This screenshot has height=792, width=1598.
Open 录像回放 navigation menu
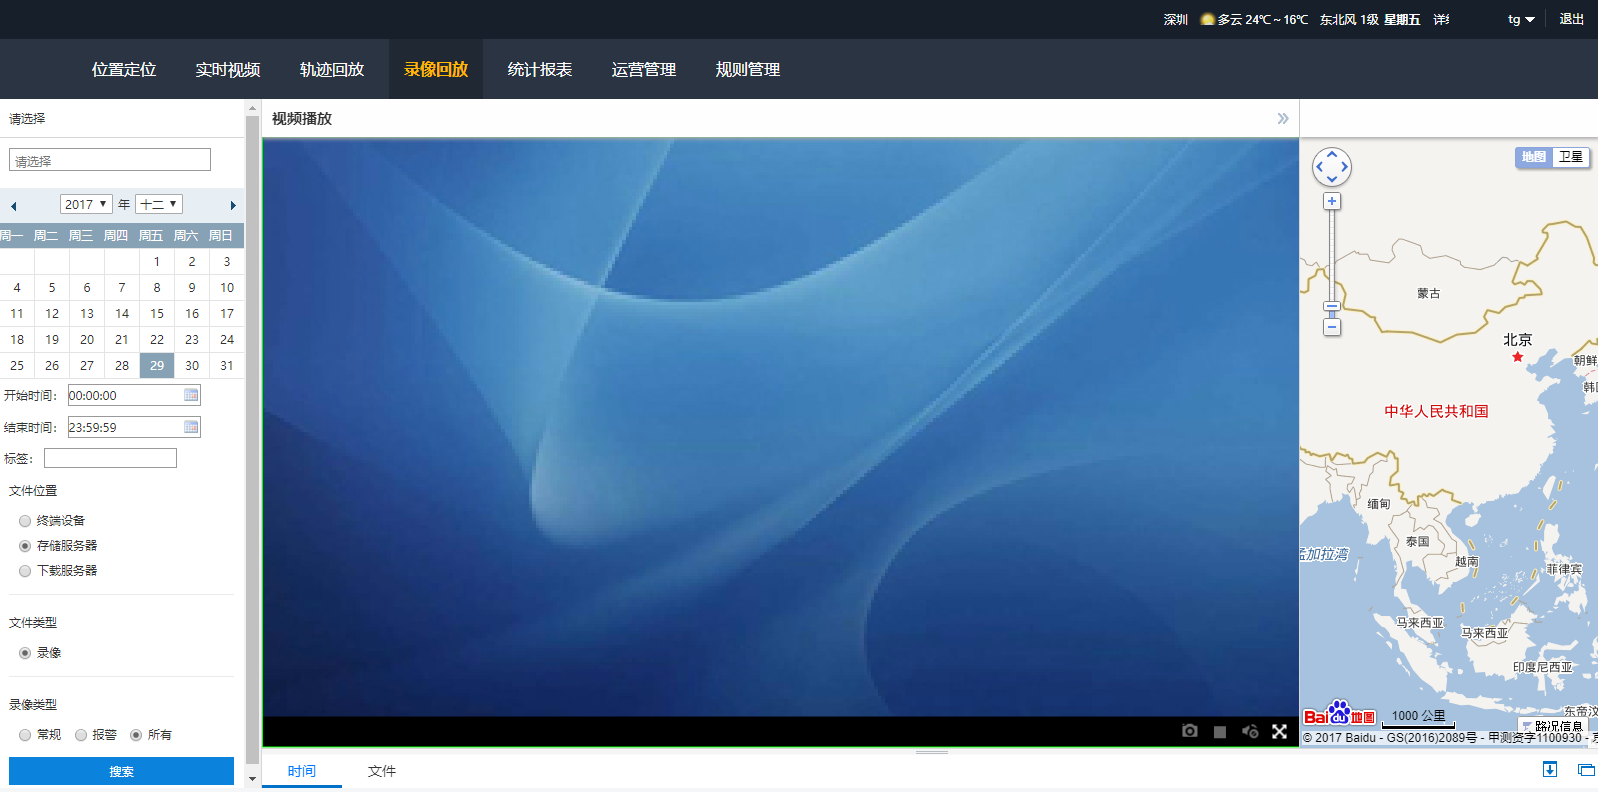(436, 69)
